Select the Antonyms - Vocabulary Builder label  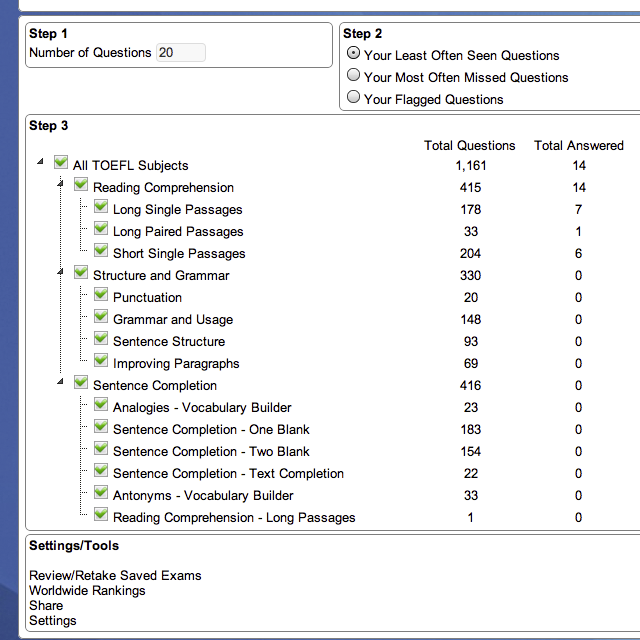coord(203,496)
